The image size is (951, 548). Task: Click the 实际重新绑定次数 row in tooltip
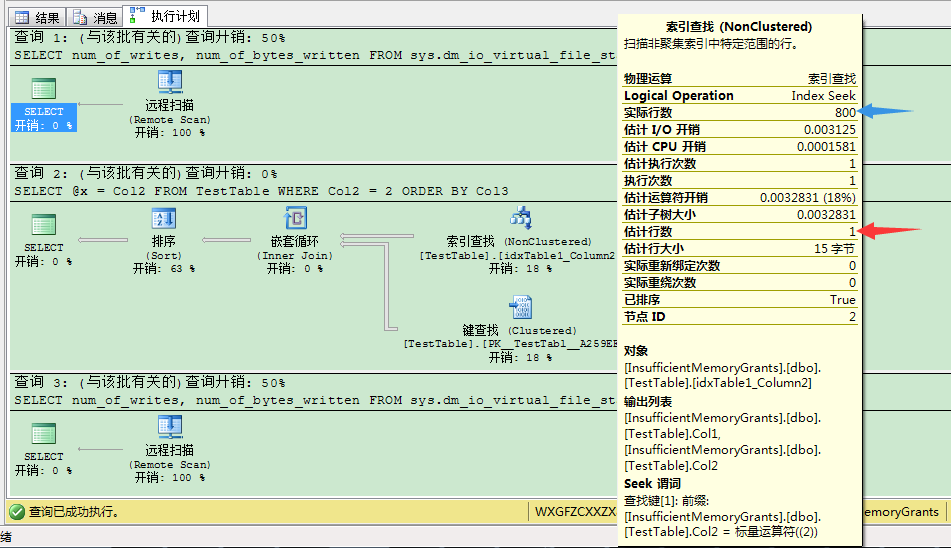coord(740,266)
